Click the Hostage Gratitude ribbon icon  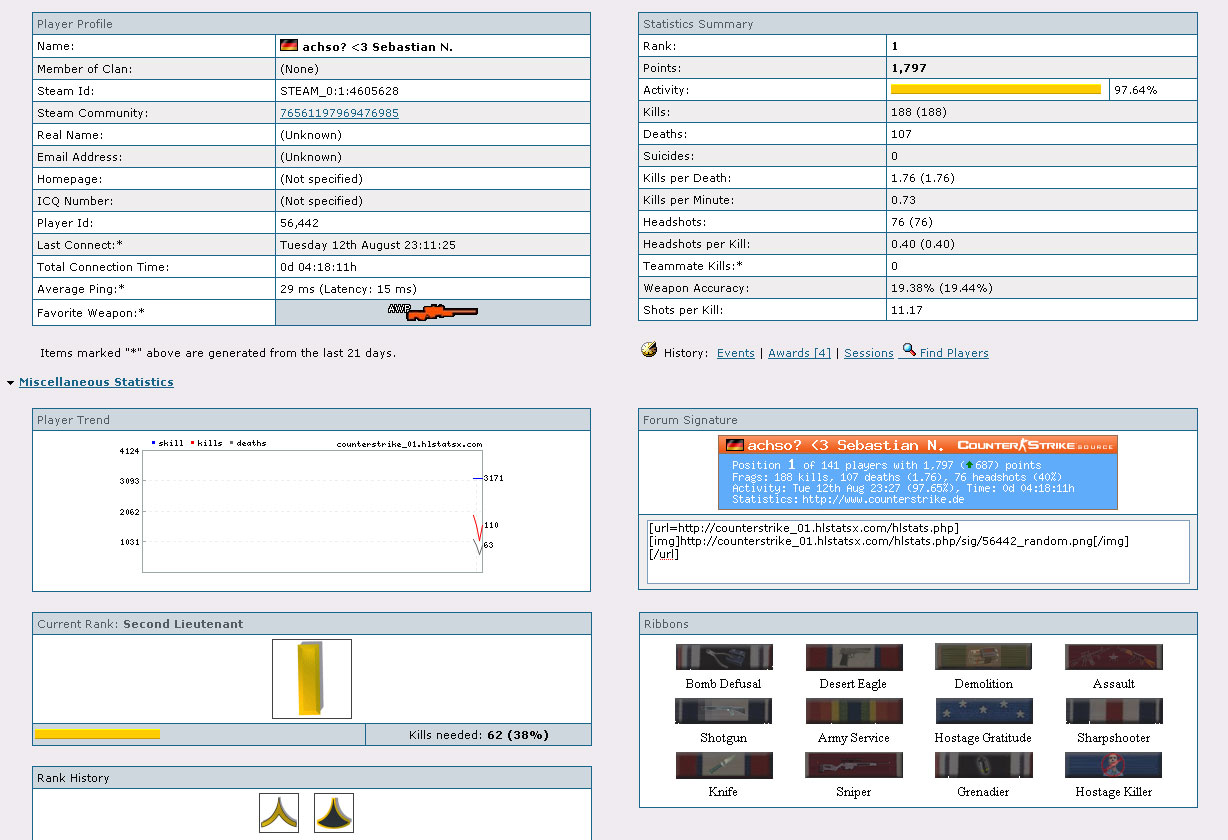coord(983,711)
